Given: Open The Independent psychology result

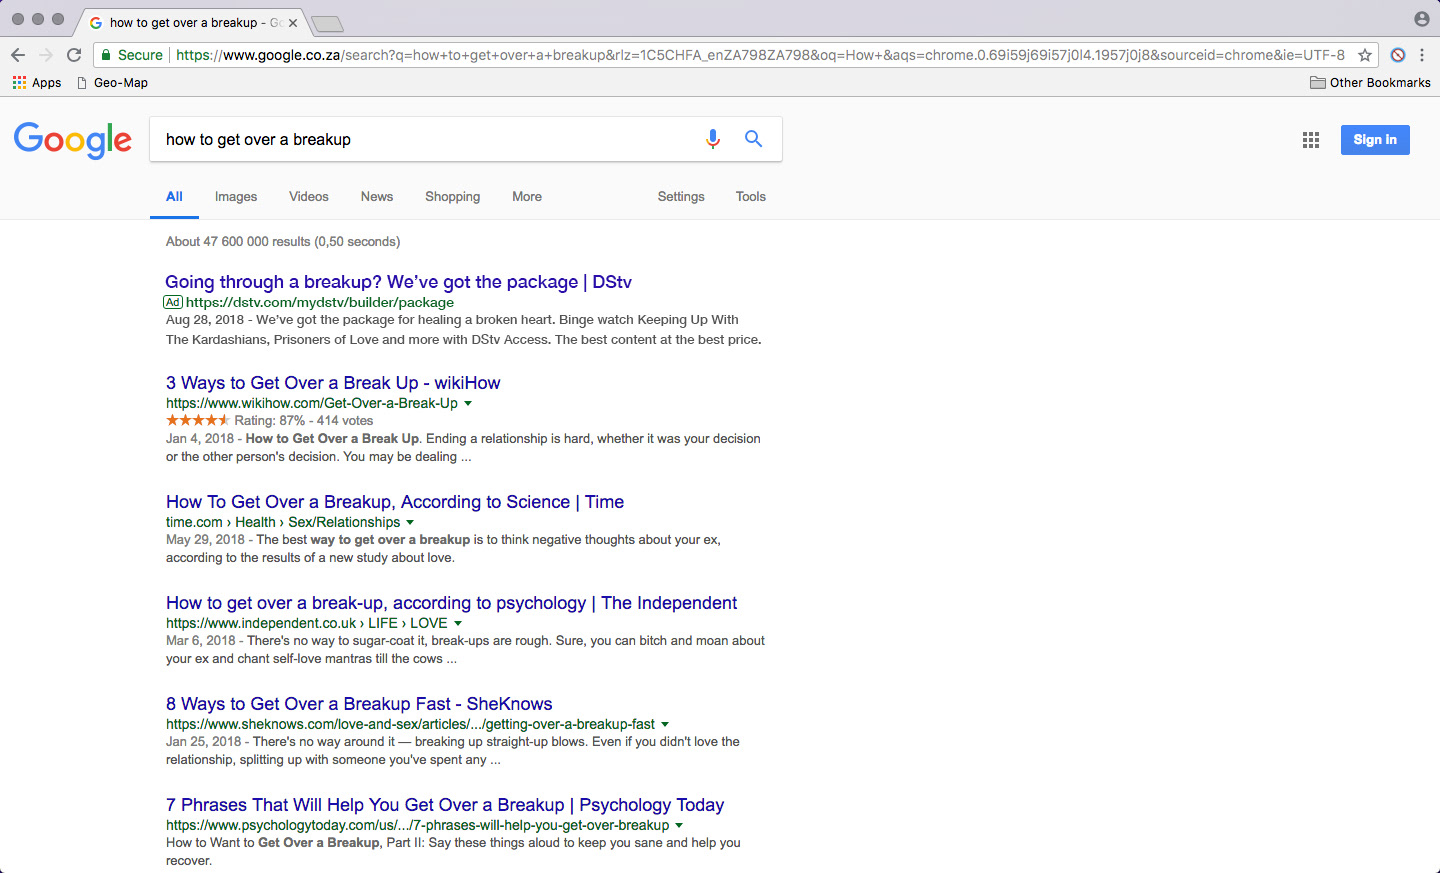Looking at the screenshot, I should pos(451,603).
